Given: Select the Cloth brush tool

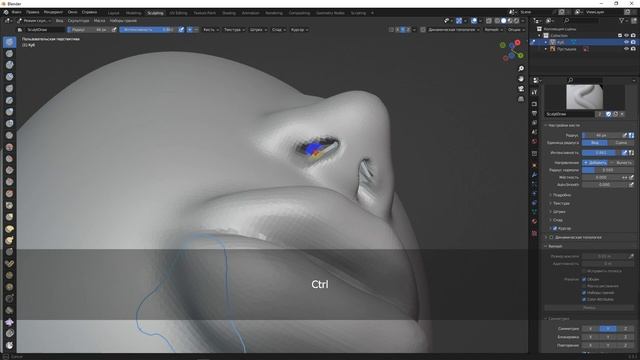Looking at the screenshot, I should pos(9,322).
